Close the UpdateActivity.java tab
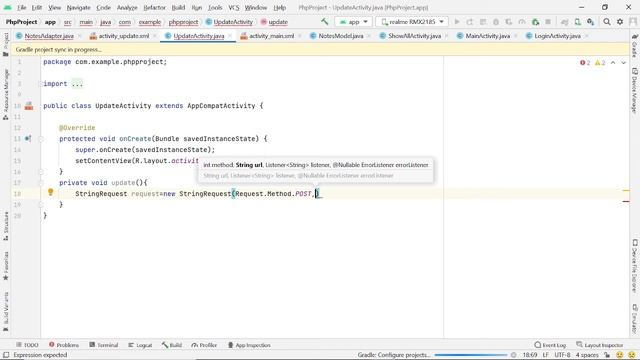The height and width of the screenshot is (360, 640). (230, 36)
